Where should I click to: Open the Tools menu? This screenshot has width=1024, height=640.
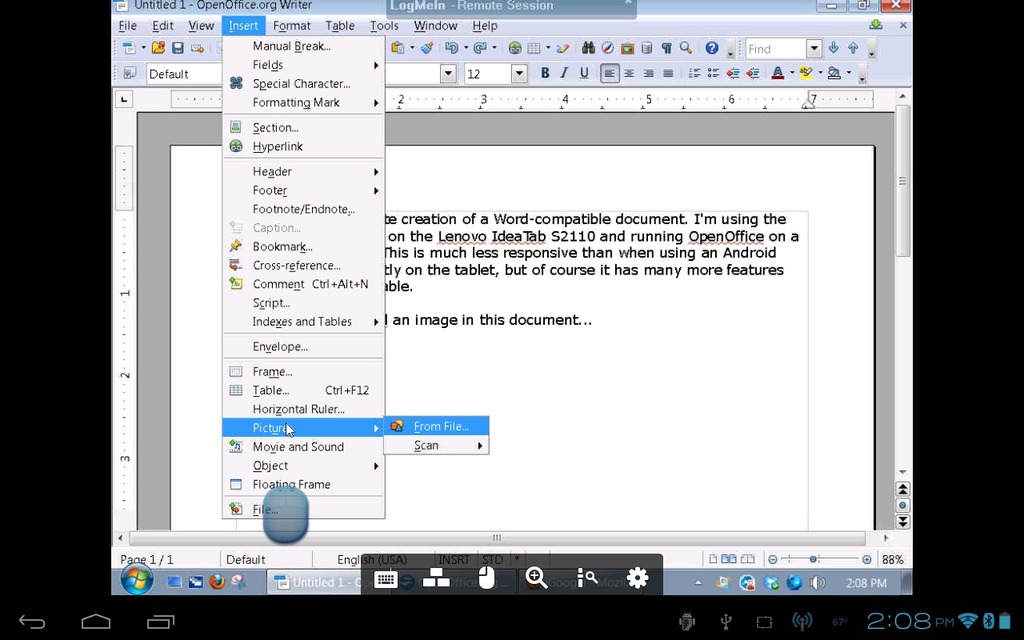click(384, 25)
